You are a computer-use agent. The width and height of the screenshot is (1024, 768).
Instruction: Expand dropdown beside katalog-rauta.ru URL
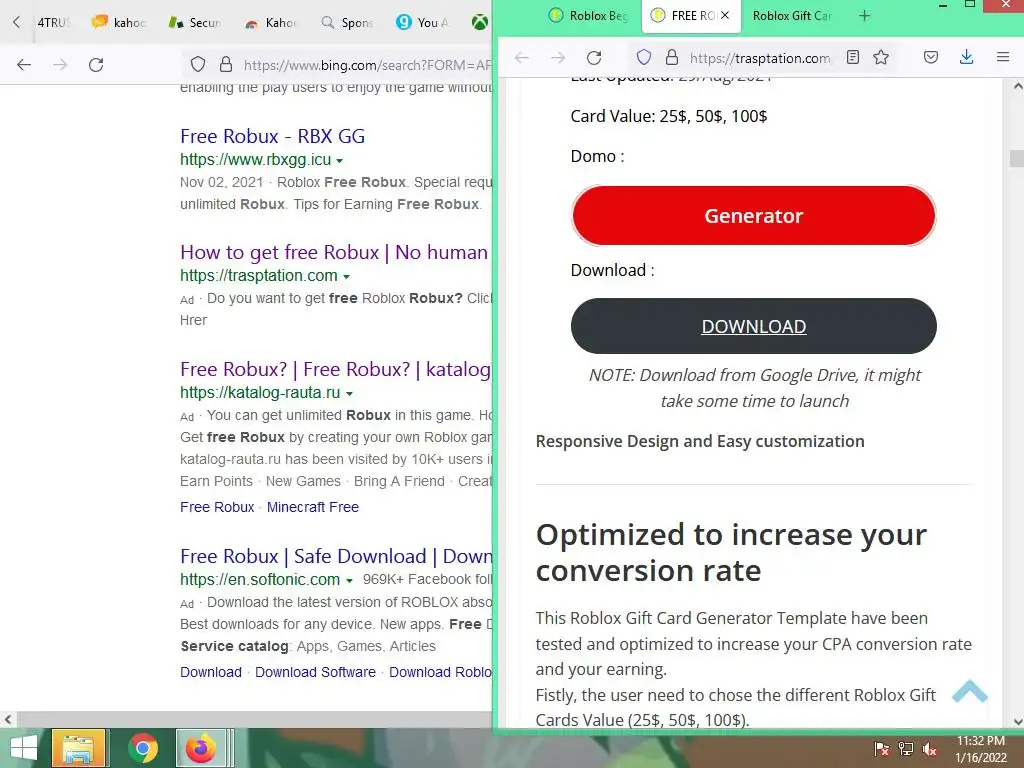[349, 394]
